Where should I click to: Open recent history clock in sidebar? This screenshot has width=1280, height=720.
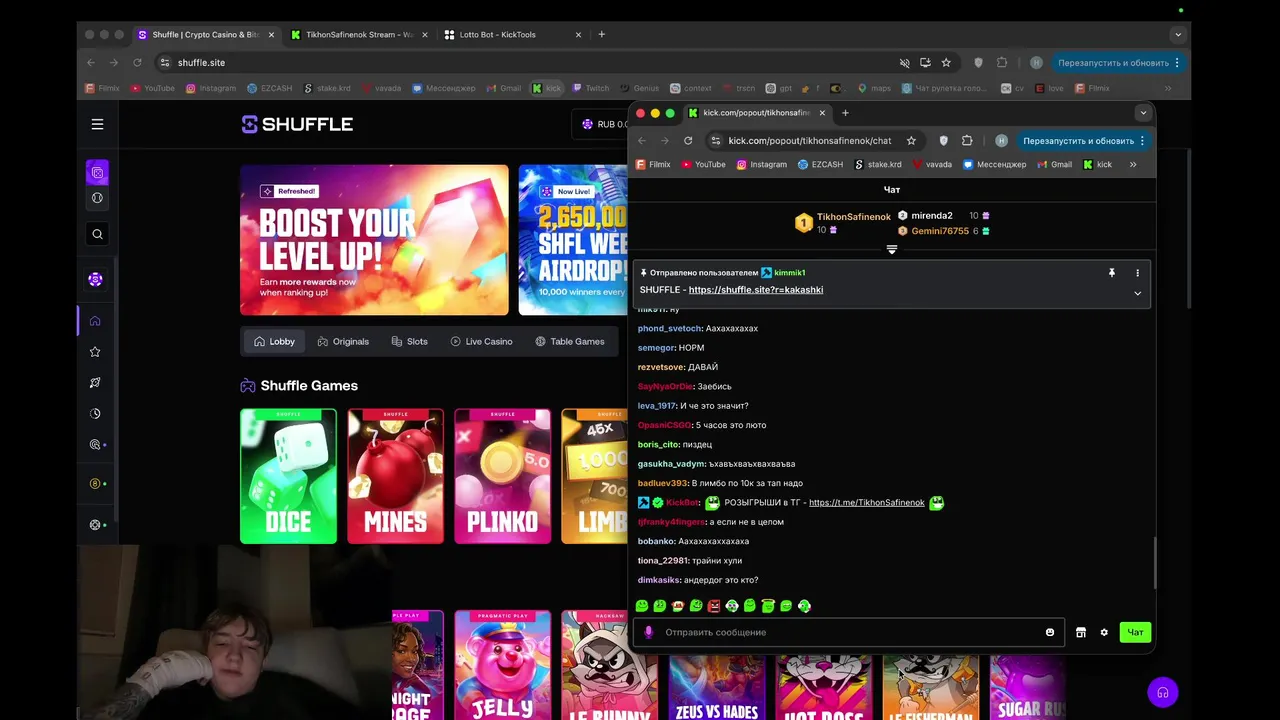(x=95, y=414)
